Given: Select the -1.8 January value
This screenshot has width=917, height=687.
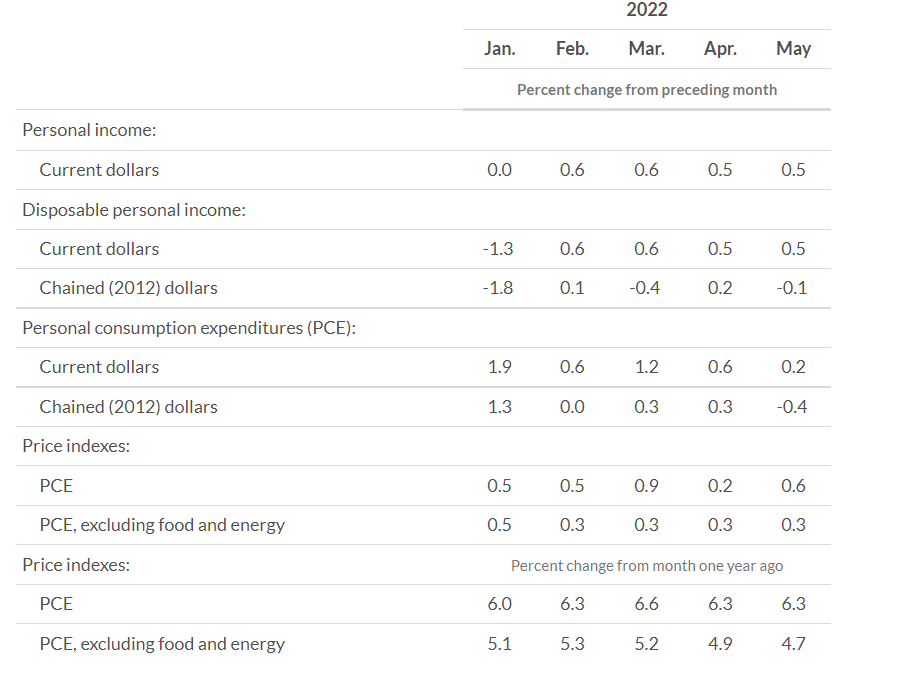Looking at the screenshot, I should (498, 288).
